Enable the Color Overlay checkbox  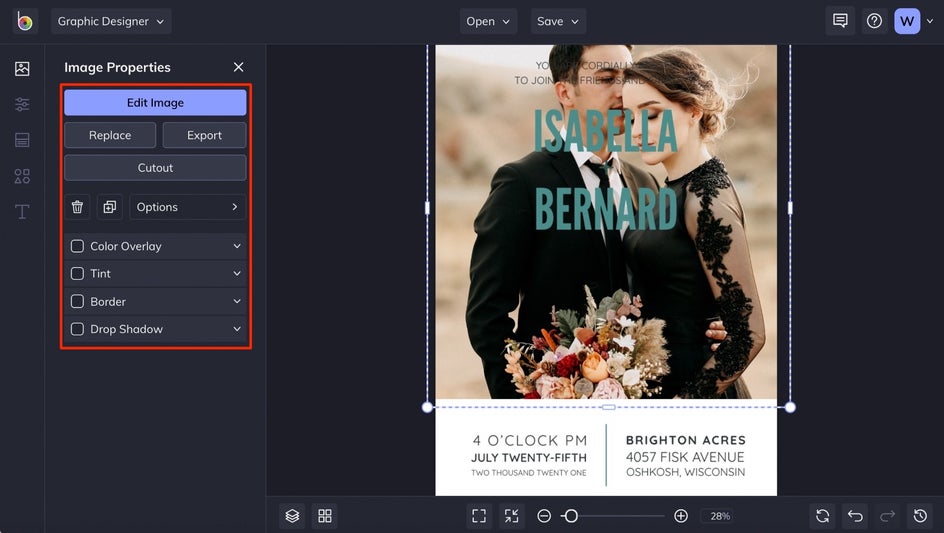(77, 246)
